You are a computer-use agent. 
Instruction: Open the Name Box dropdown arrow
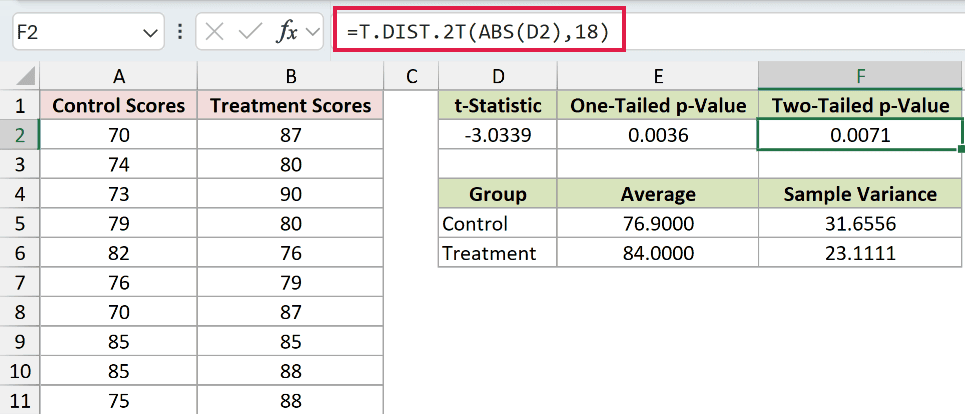point(150,33)
